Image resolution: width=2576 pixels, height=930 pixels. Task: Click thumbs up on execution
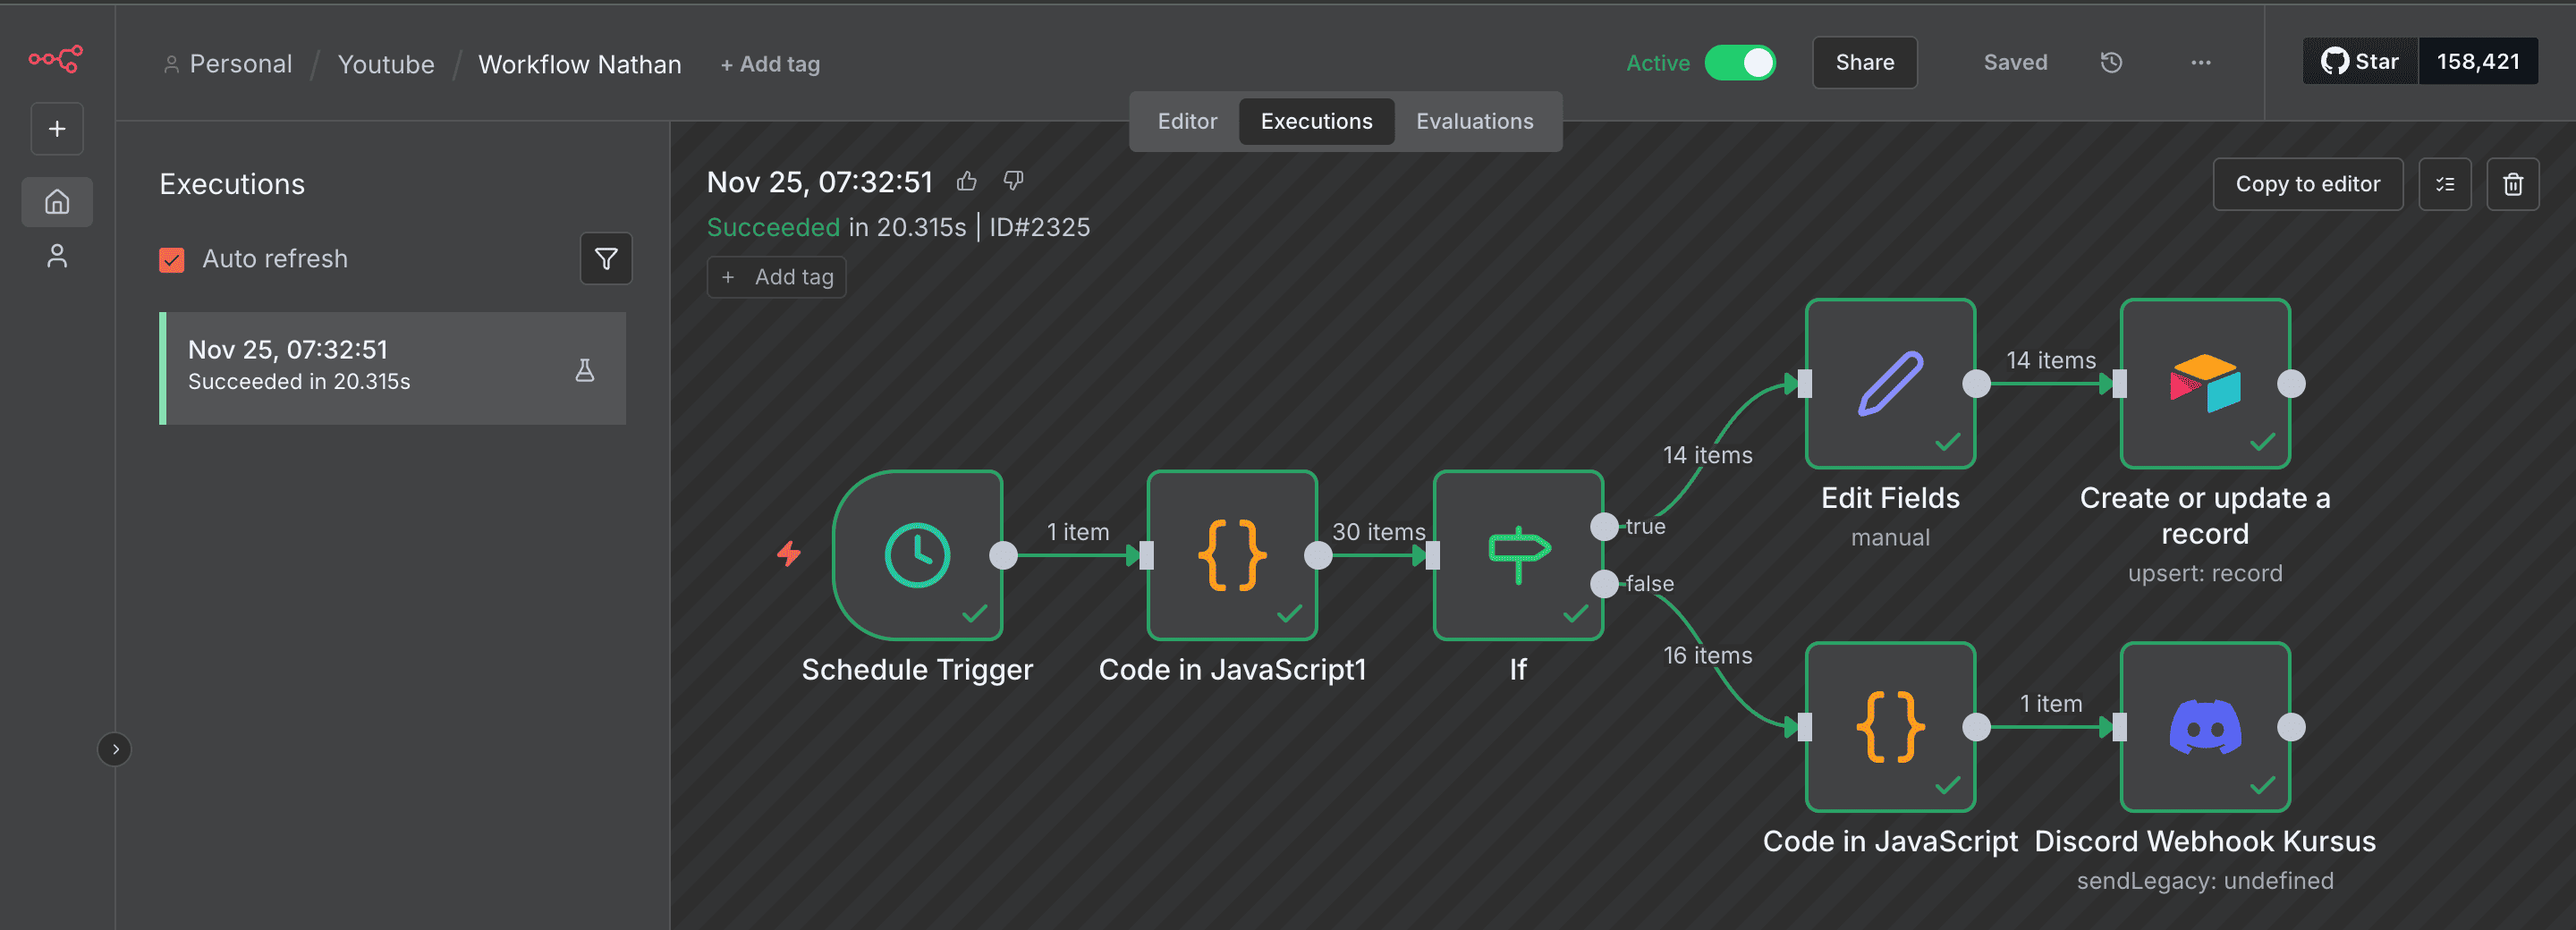[967, 181]
